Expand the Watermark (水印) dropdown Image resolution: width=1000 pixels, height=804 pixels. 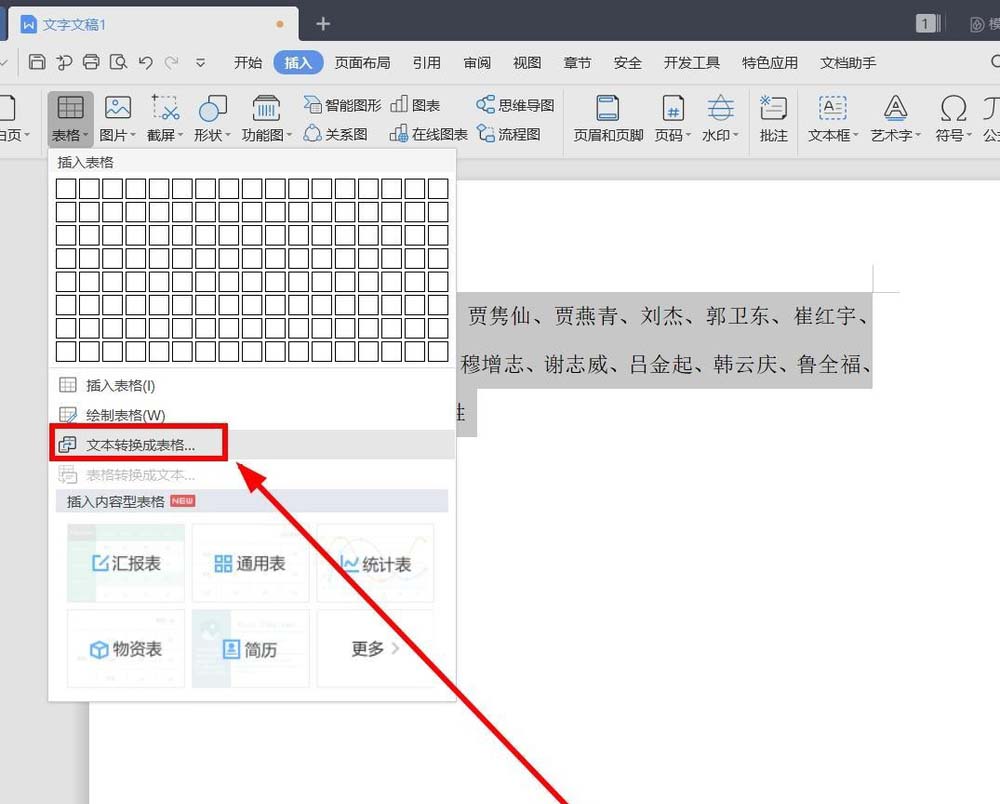[720, 118]
